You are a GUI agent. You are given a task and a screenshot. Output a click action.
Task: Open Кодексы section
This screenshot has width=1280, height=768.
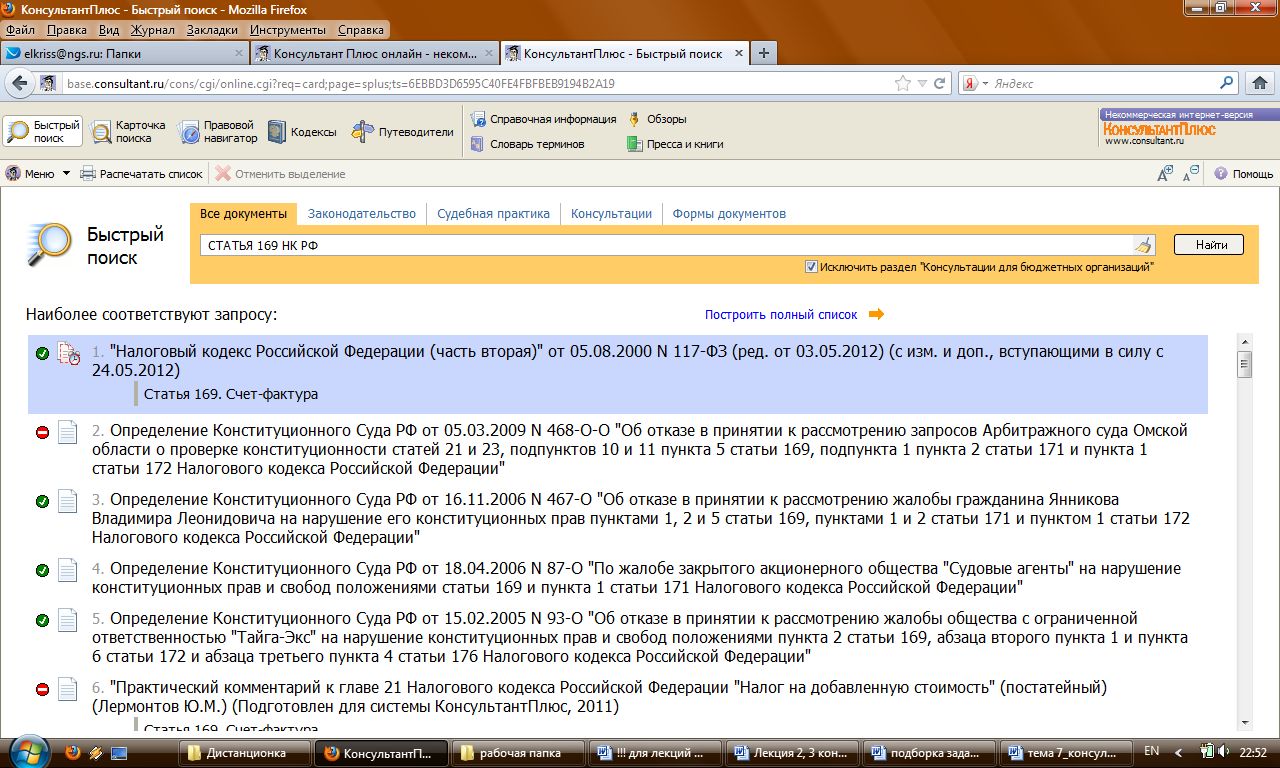point(303,131)
